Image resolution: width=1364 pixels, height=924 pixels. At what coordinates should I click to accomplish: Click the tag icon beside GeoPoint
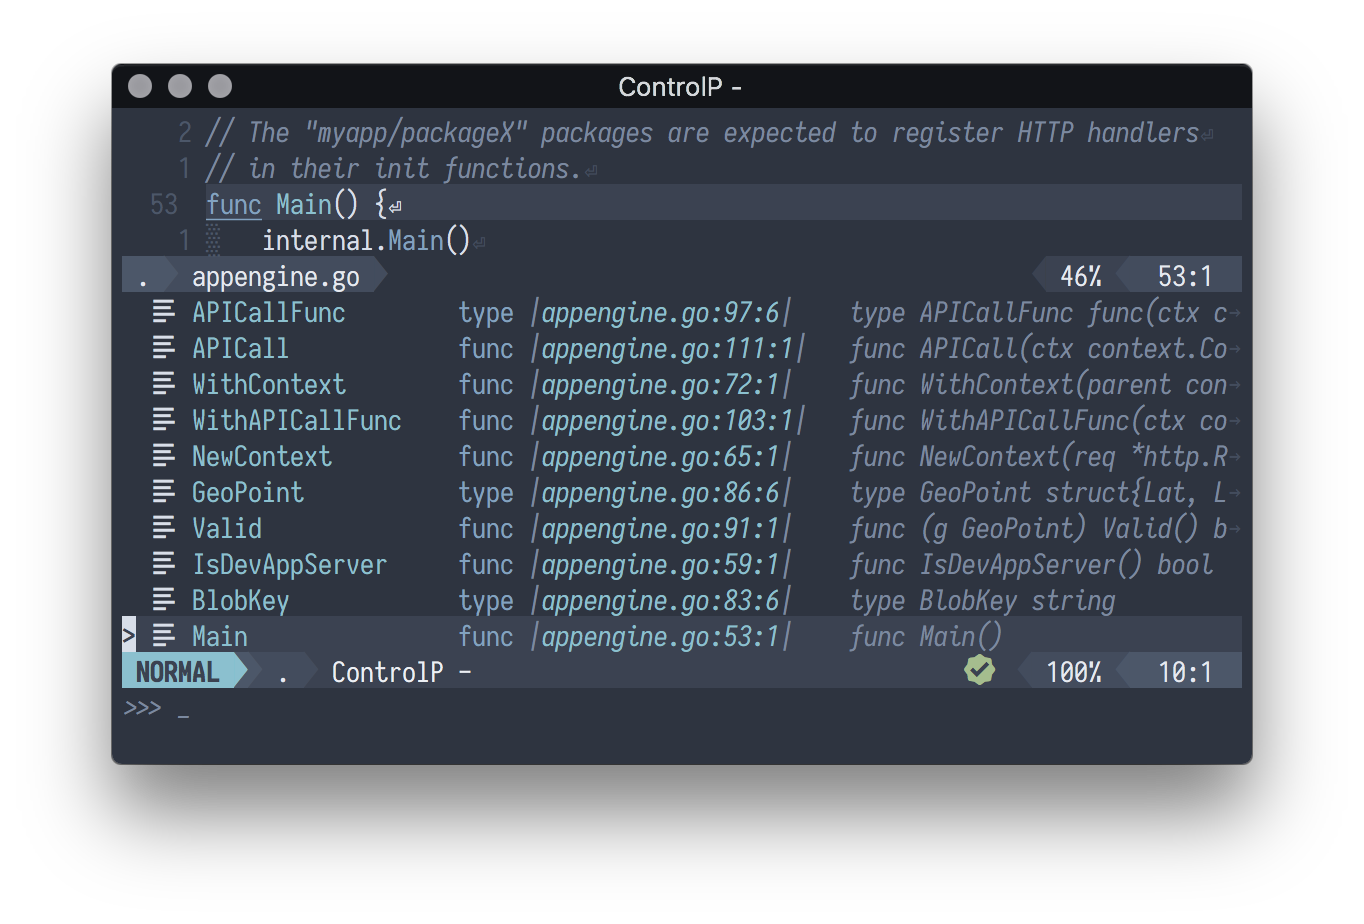point(164,493)
